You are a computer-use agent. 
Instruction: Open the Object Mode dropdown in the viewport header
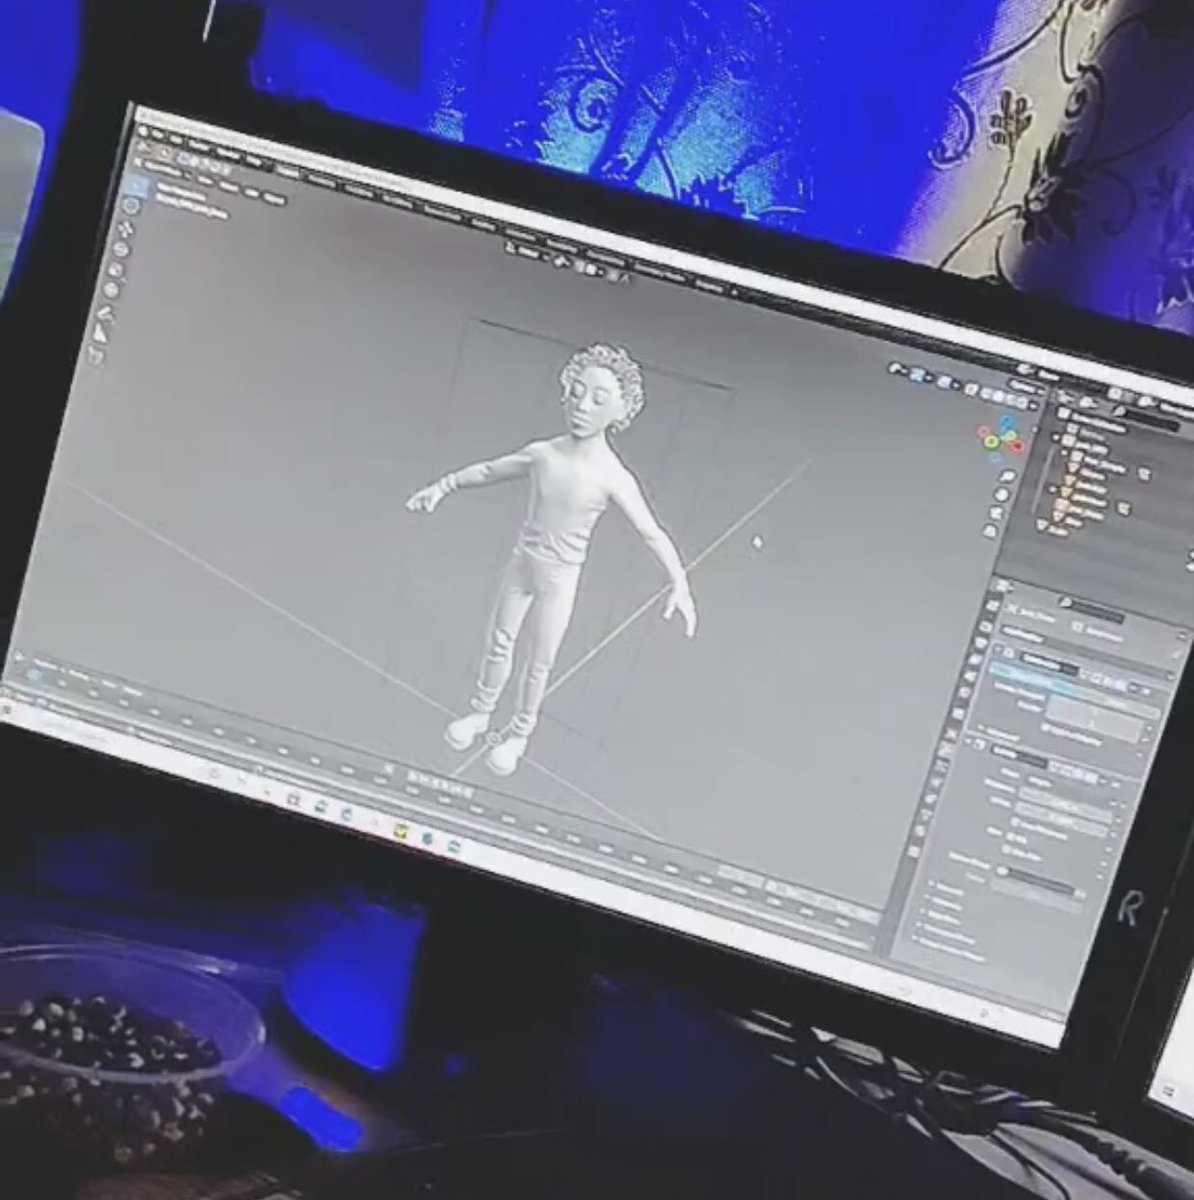coord(164,170)
